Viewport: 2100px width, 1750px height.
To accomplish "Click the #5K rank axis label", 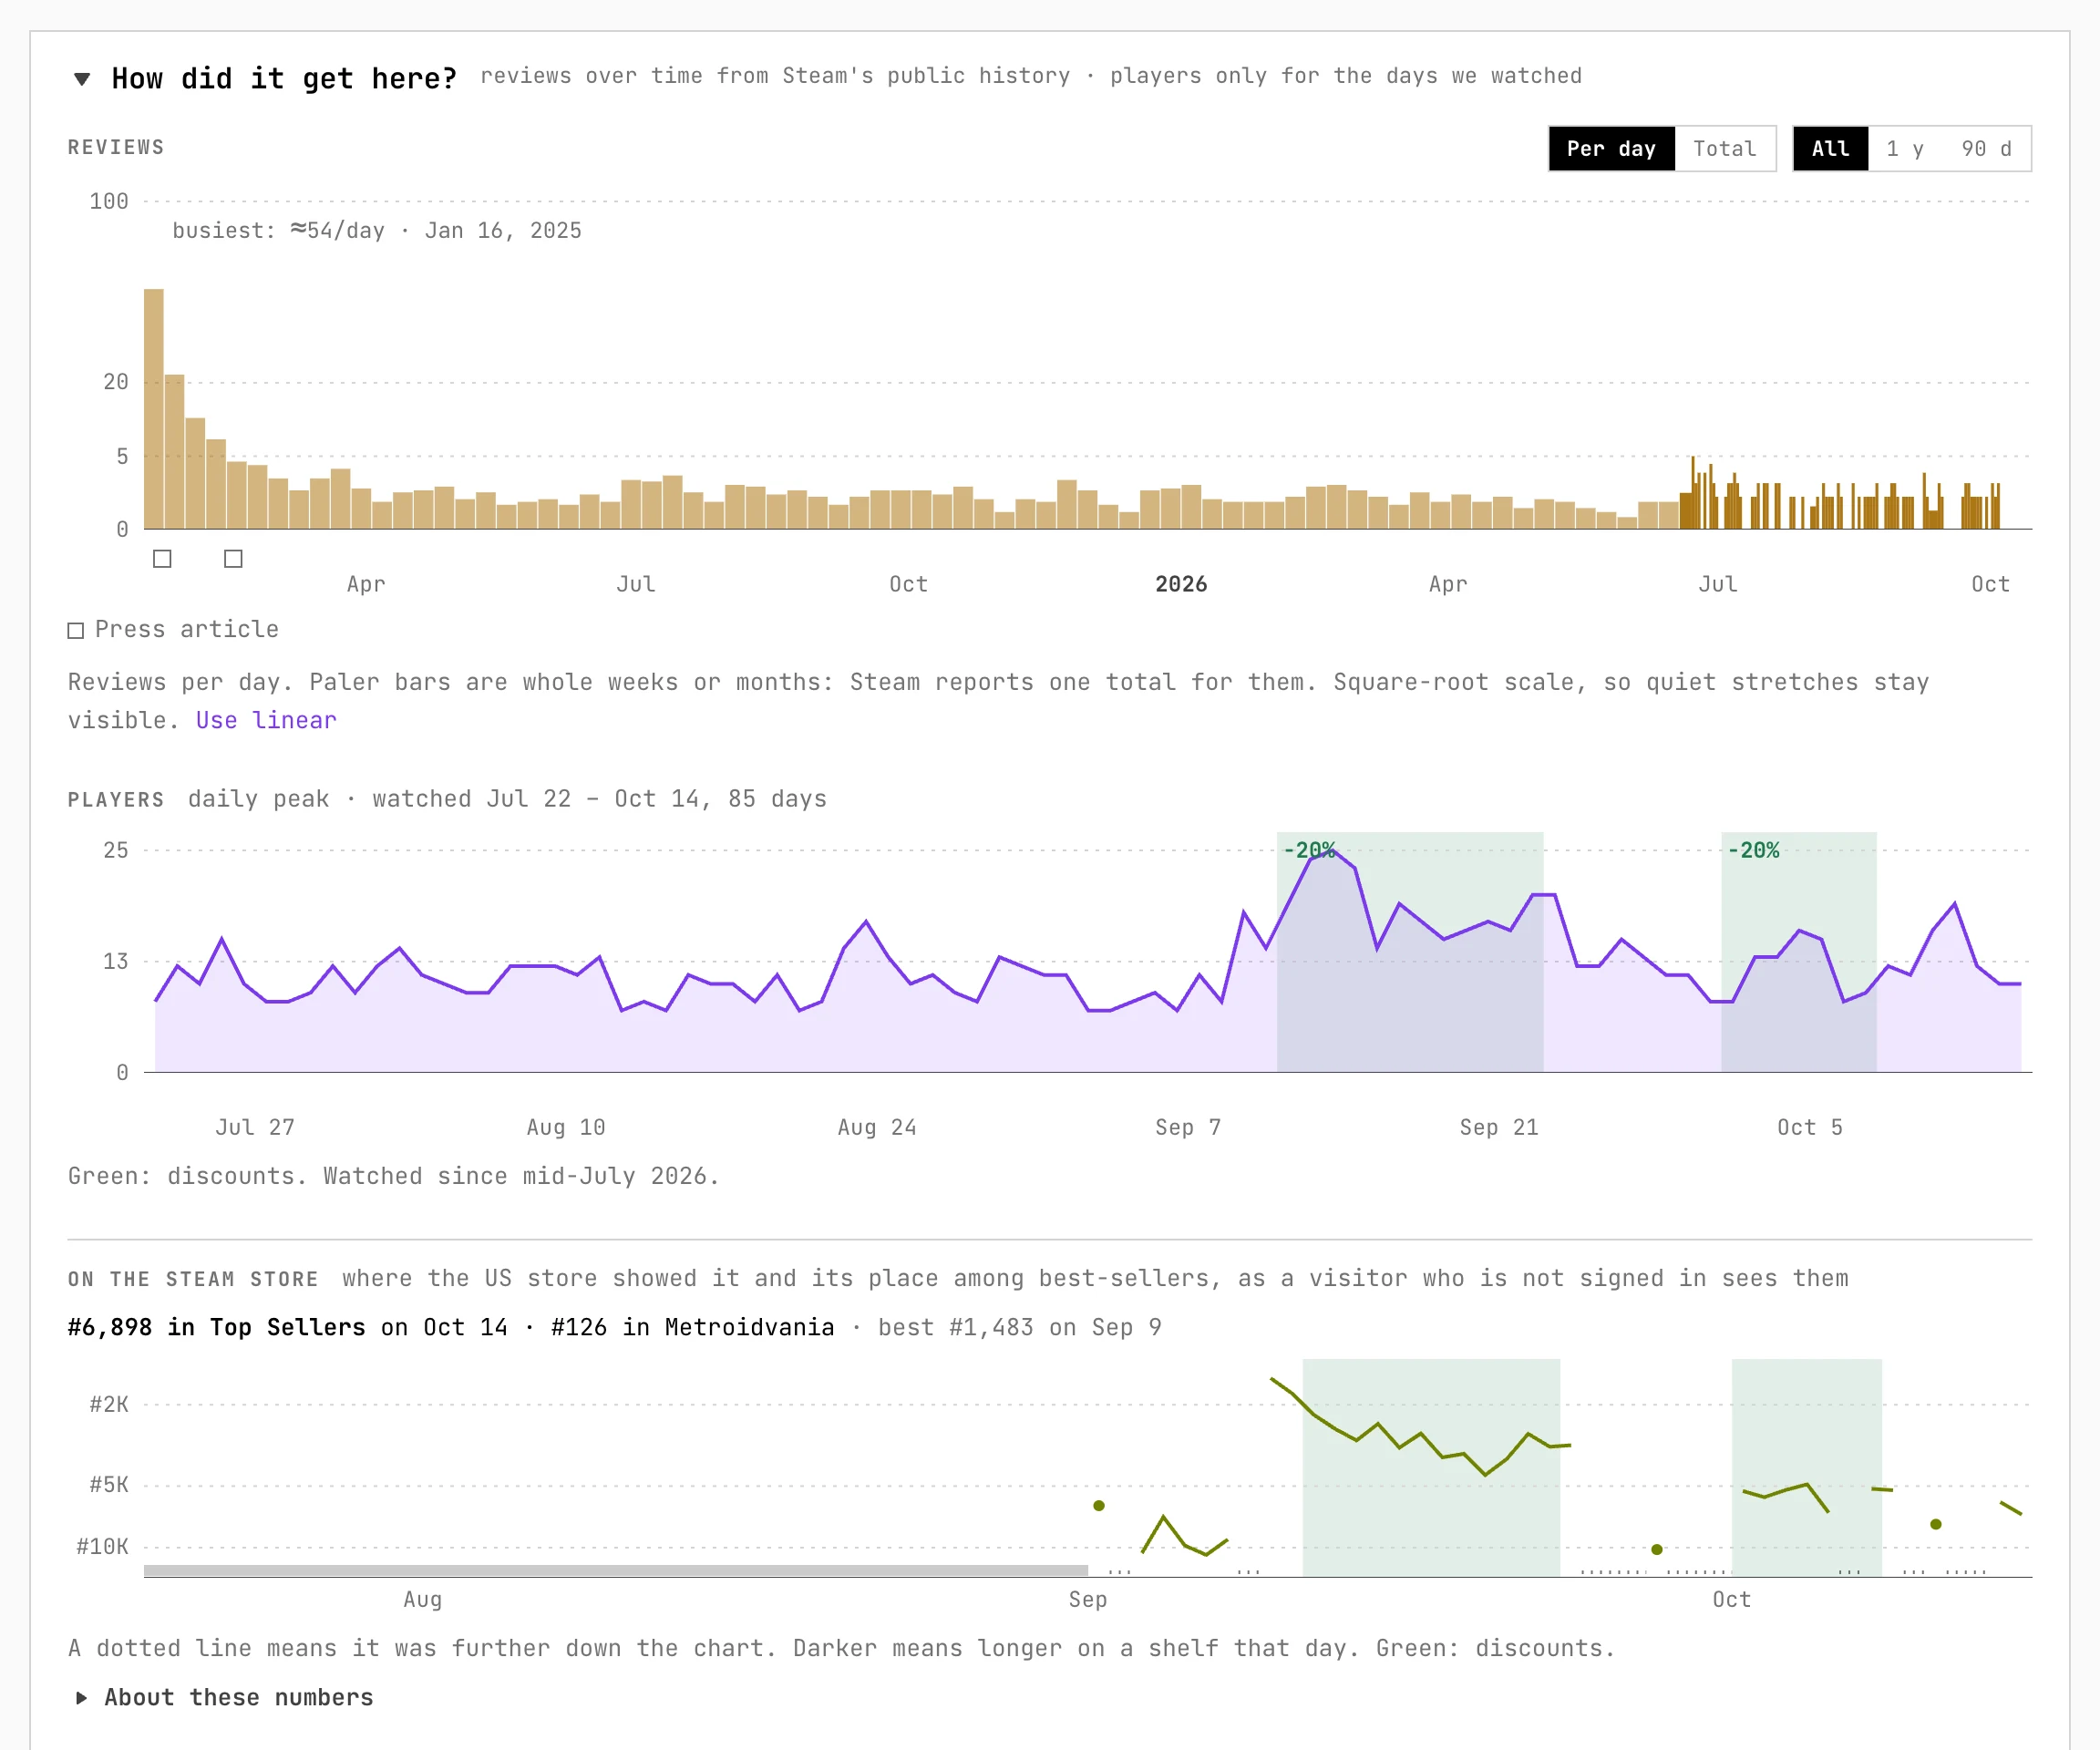I will pyautogui.click(x=109, y=1484).
